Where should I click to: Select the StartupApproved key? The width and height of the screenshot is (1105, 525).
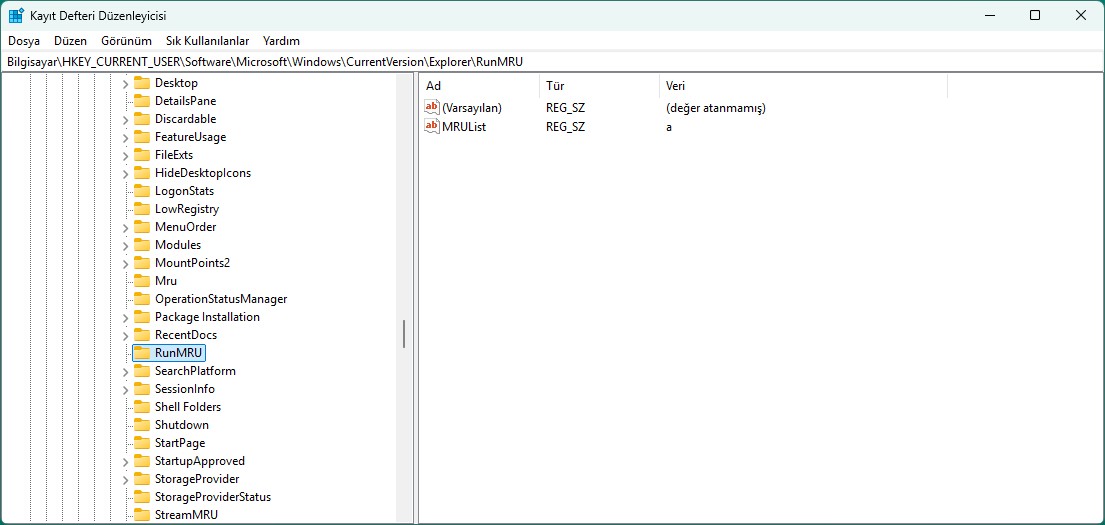pos(200,462)
